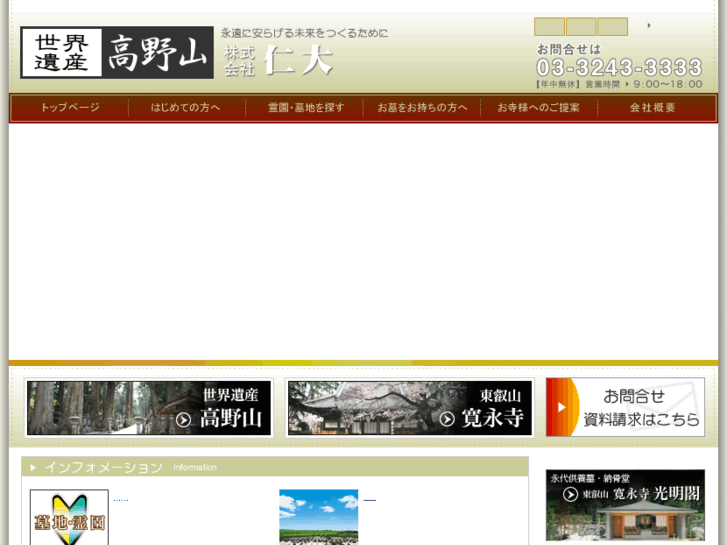Click circled arrow icon on 光明閣 banner

tap(570, 494)
